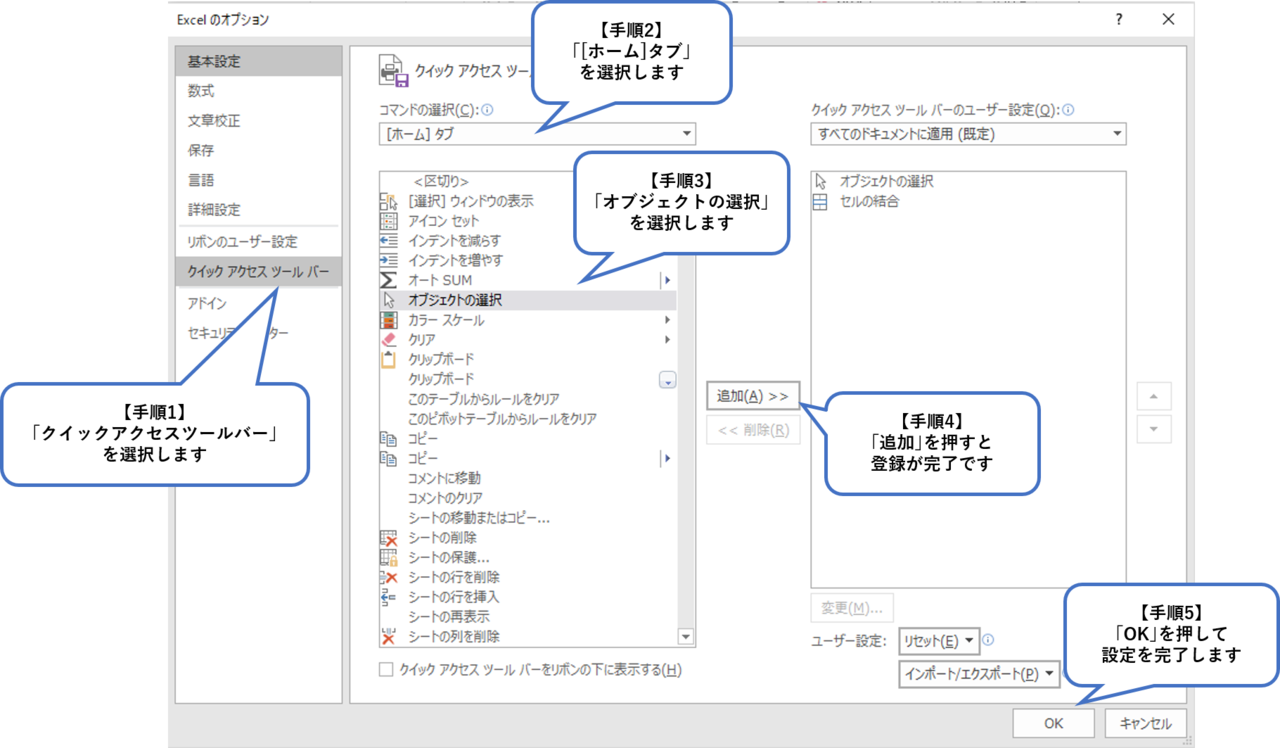Select the シートの削除 command icon
The image size is (1280, 748).
point(389,538)
